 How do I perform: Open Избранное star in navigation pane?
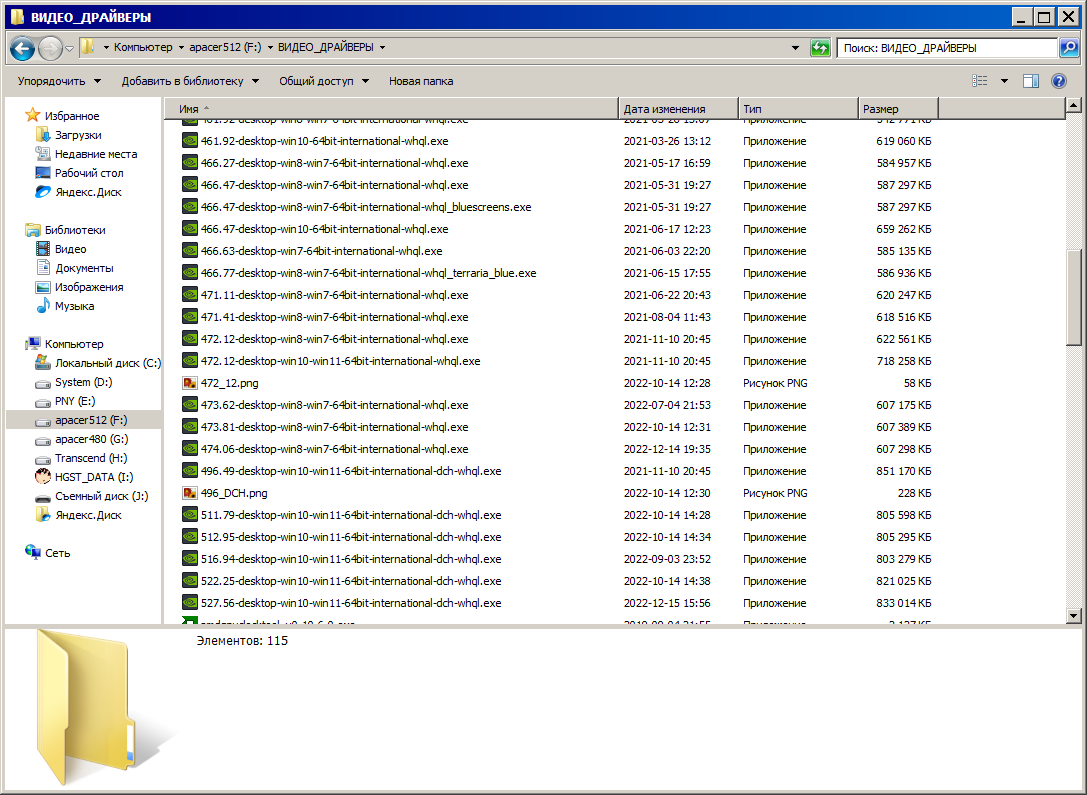(33, 115)
